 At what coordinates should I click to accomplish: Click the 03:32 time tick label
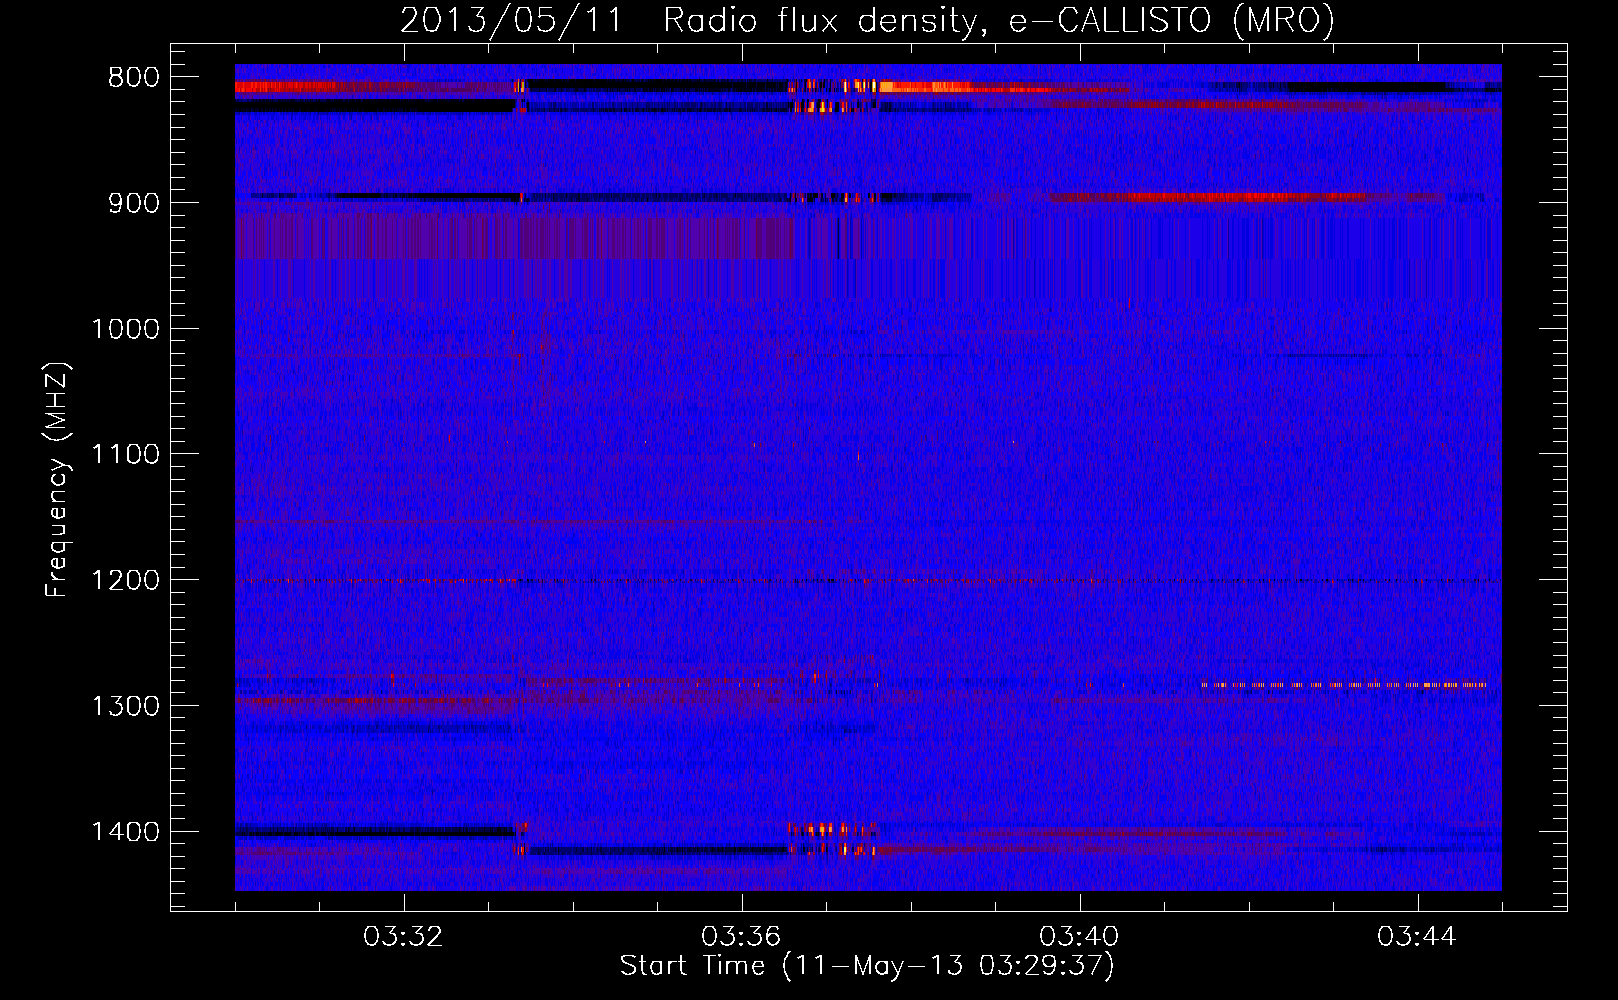pyautogui.click(x=403, y=937)
